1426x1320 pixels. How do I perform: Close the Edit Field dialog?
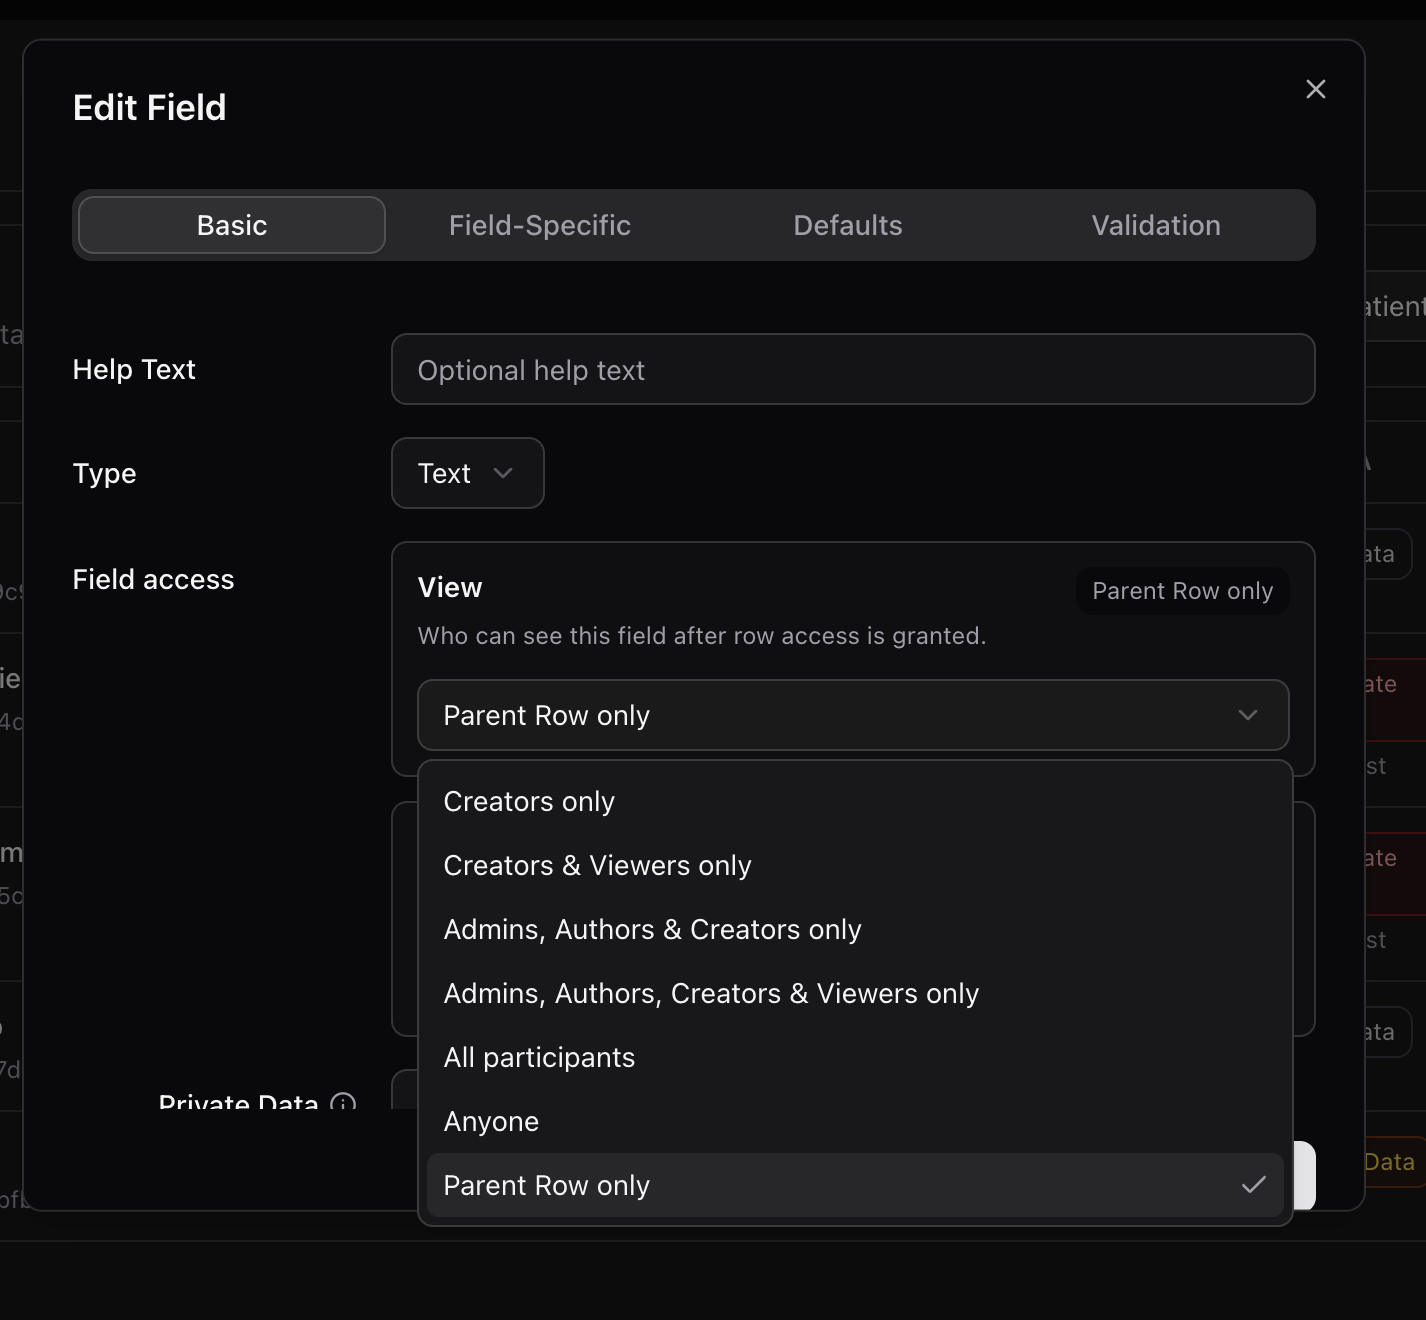click(x=1315, y=89)
